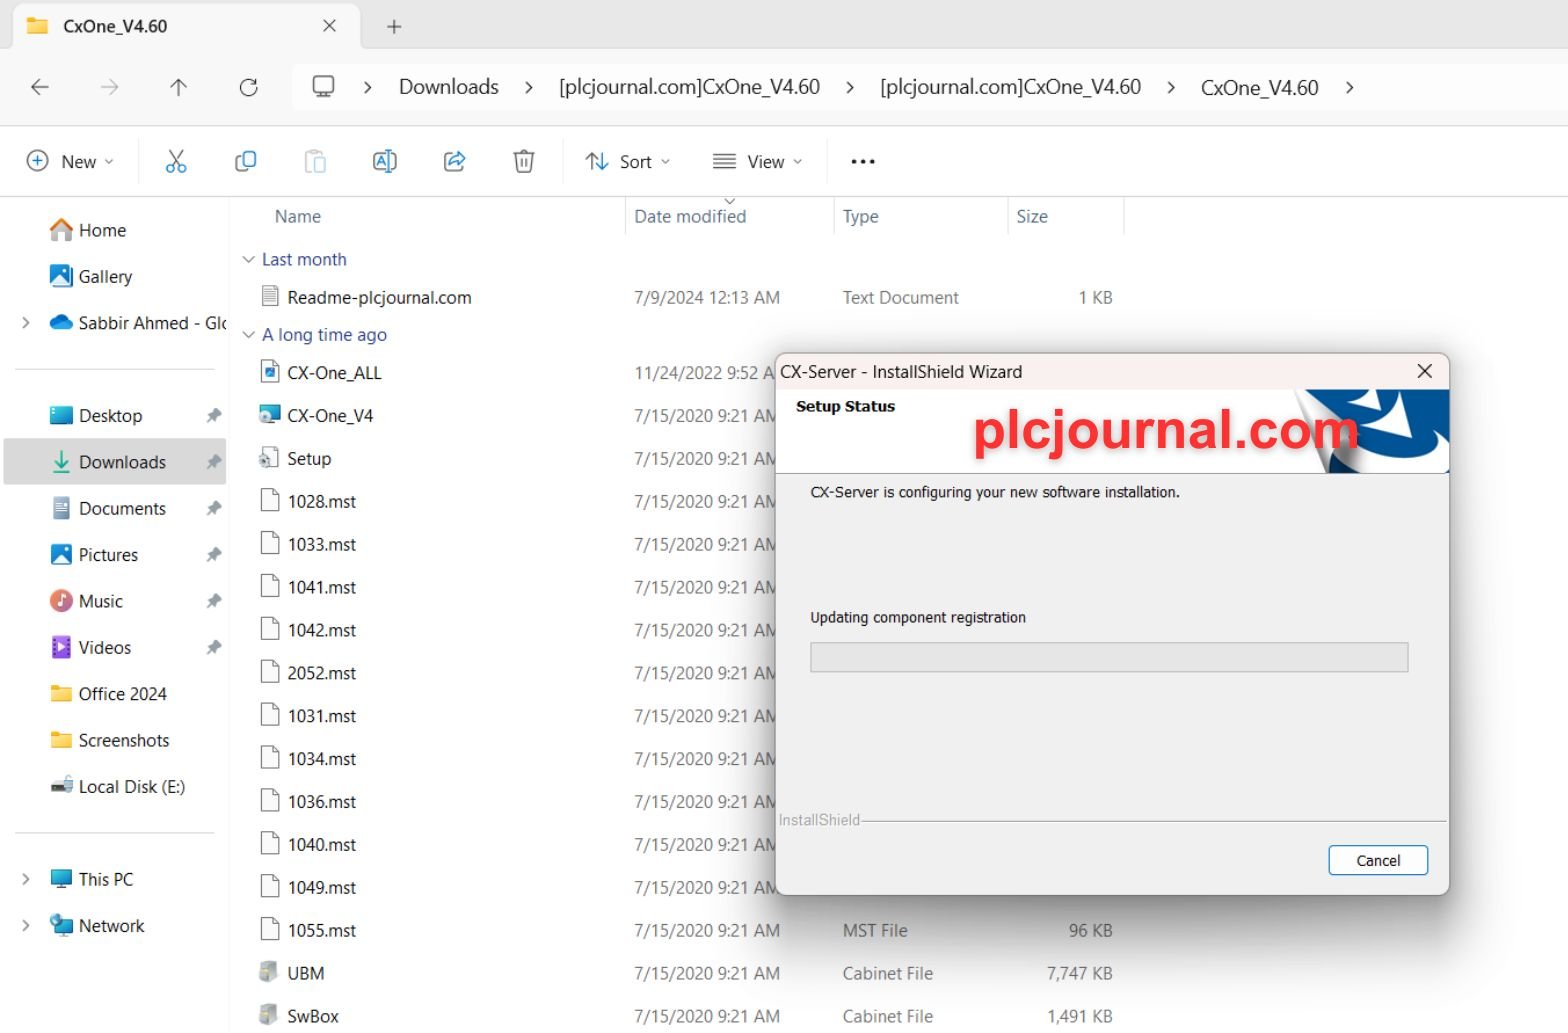This screenshot has width=1568, height=1033.
Task: Click the Delete trash icon
Action: pyautogui.click(x=524, y=161)
